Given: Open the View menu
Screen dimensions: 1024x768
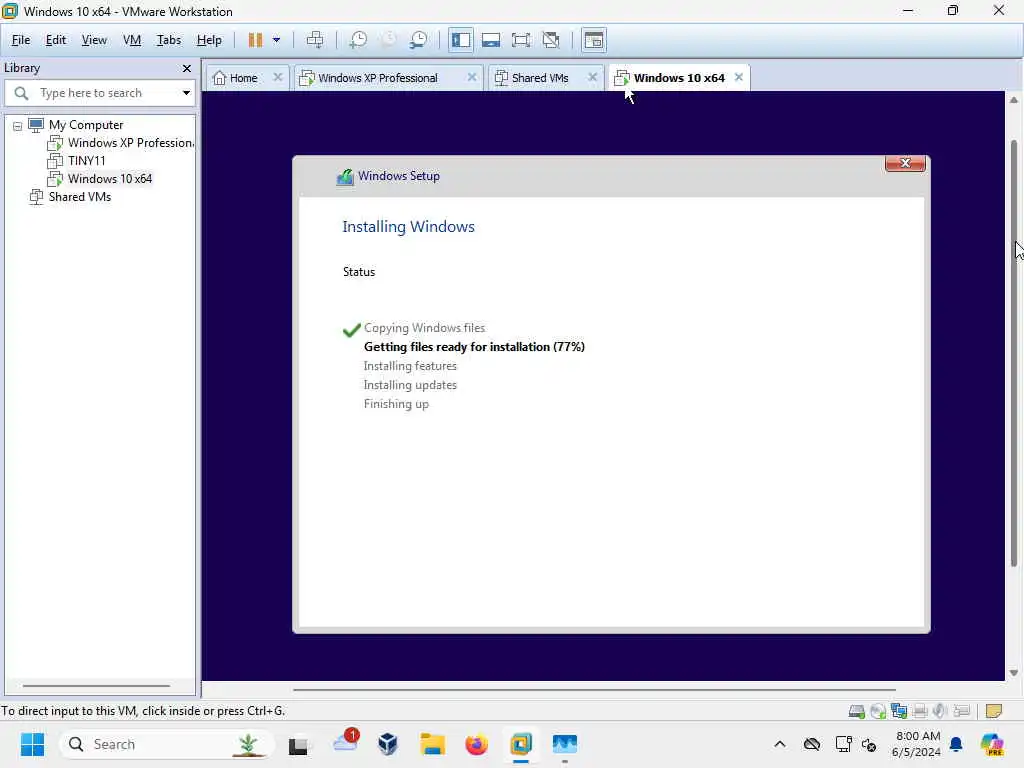Looking at the screenshot, I should coord(94,40).
